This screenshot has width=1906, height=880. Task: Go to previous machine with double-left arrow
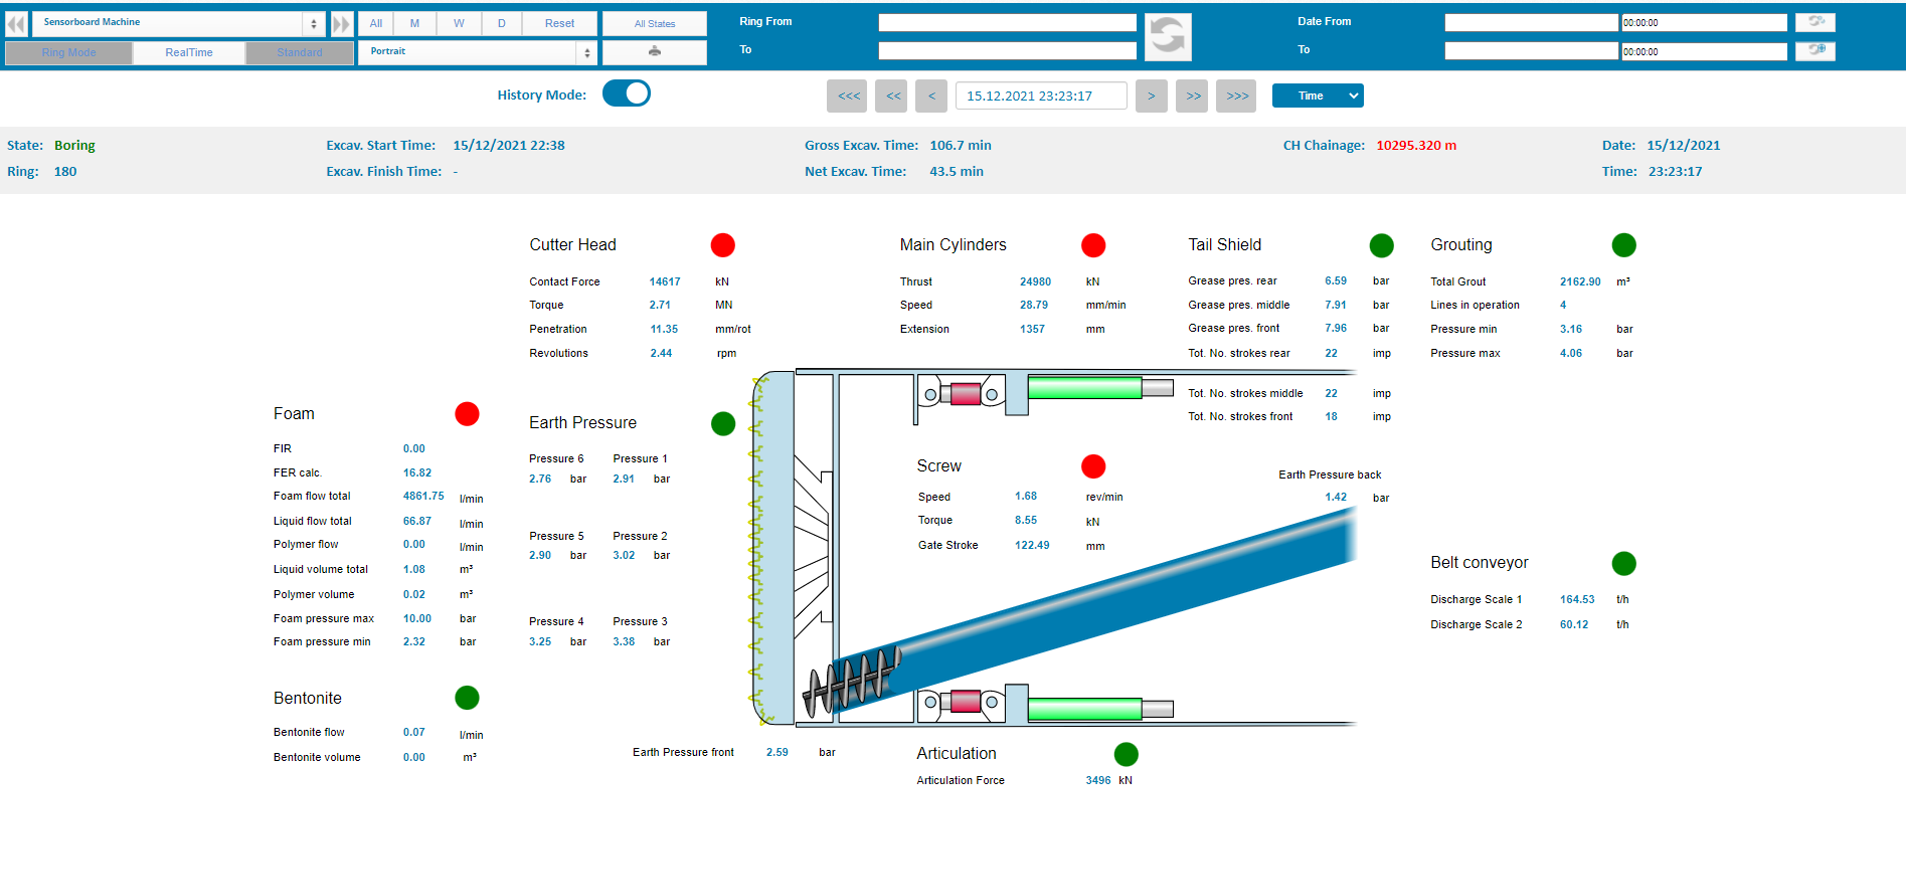[16, 23]
